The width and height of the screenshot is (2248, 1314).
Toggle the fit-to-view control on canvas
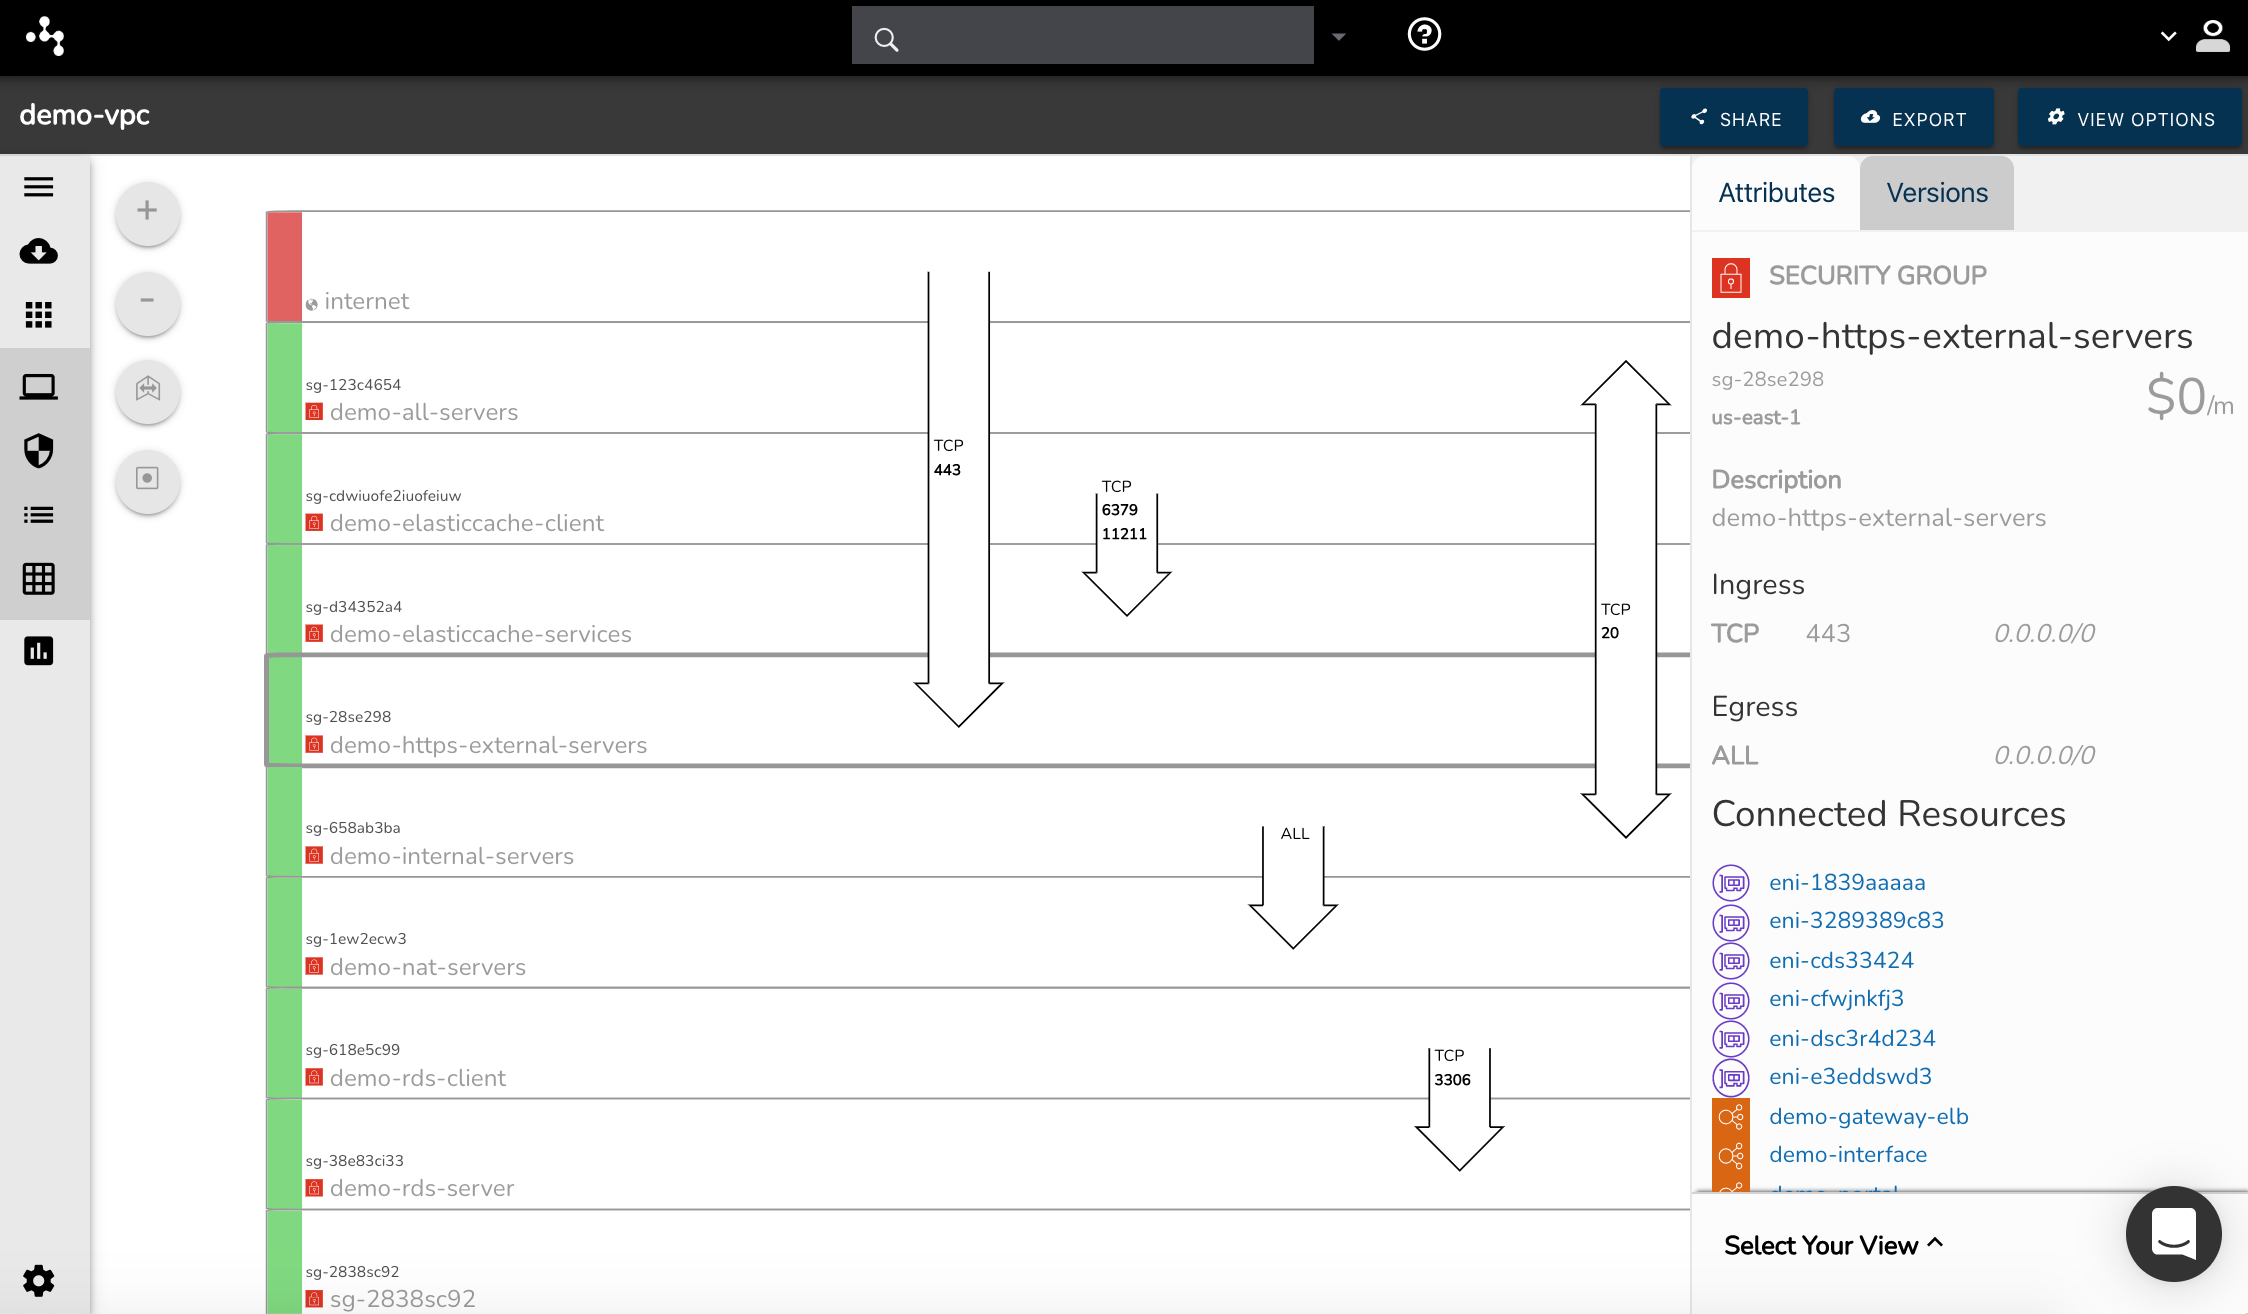(x=147, y=392)
